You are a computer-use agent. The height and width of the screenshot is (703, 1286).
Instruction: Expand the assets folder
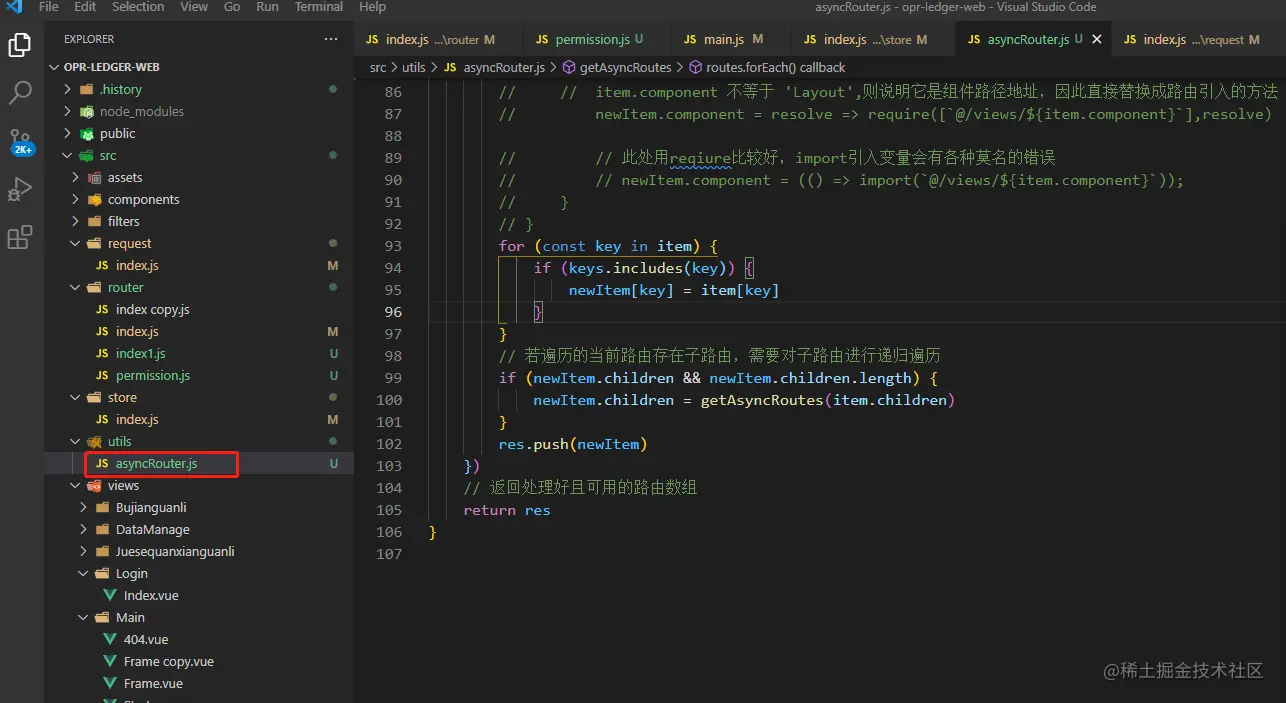click(125, 177)
